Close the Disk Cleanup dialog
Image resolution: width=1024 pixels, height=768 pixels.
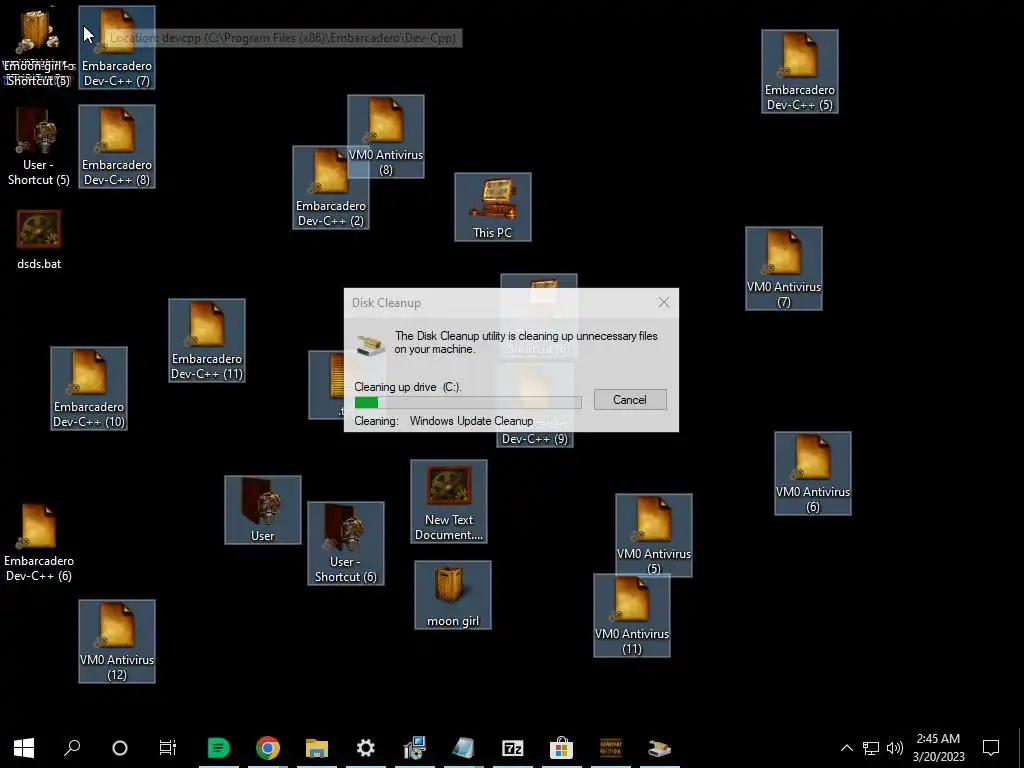[664, 302]
